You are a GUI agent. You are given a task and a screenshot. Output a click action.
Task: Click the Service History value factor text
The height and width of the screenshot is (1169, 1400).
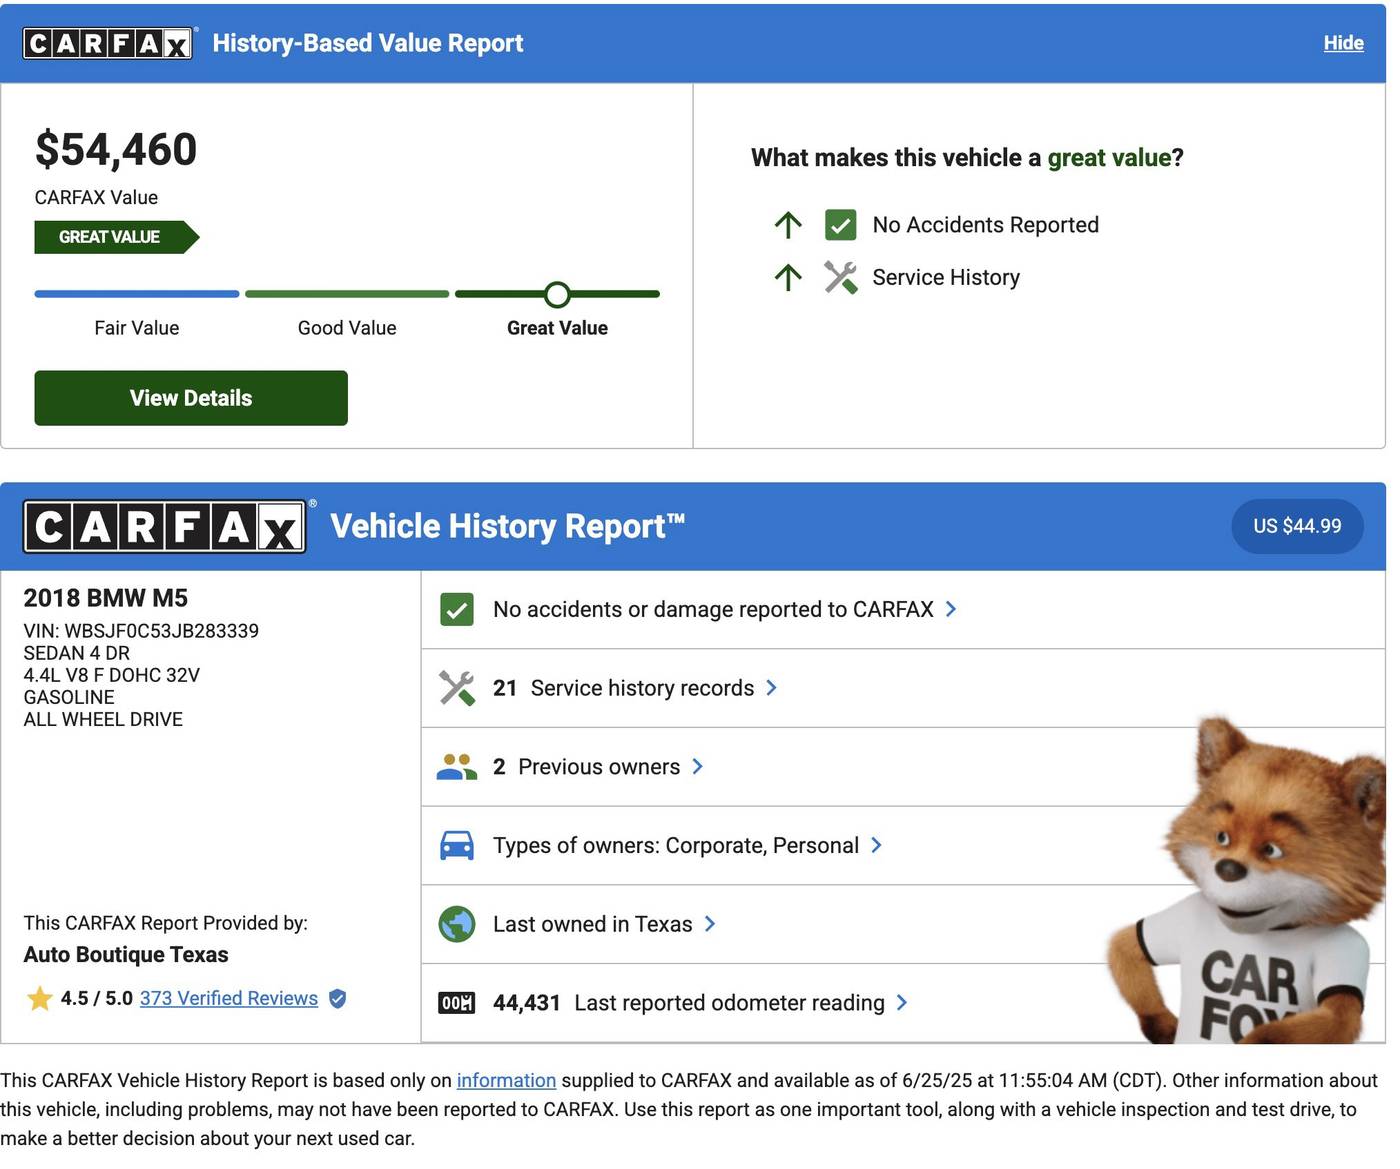tap(946, 277)
